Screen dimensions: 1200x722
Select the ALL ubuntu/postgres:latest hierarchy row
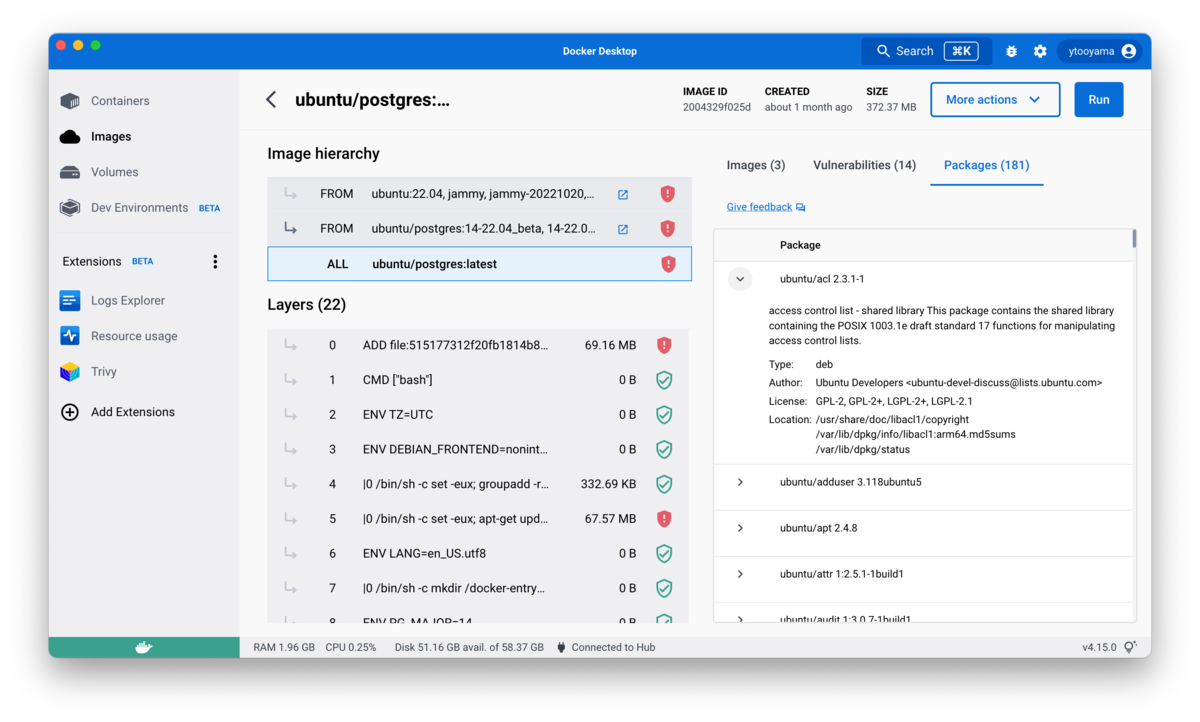coord(479,264)
